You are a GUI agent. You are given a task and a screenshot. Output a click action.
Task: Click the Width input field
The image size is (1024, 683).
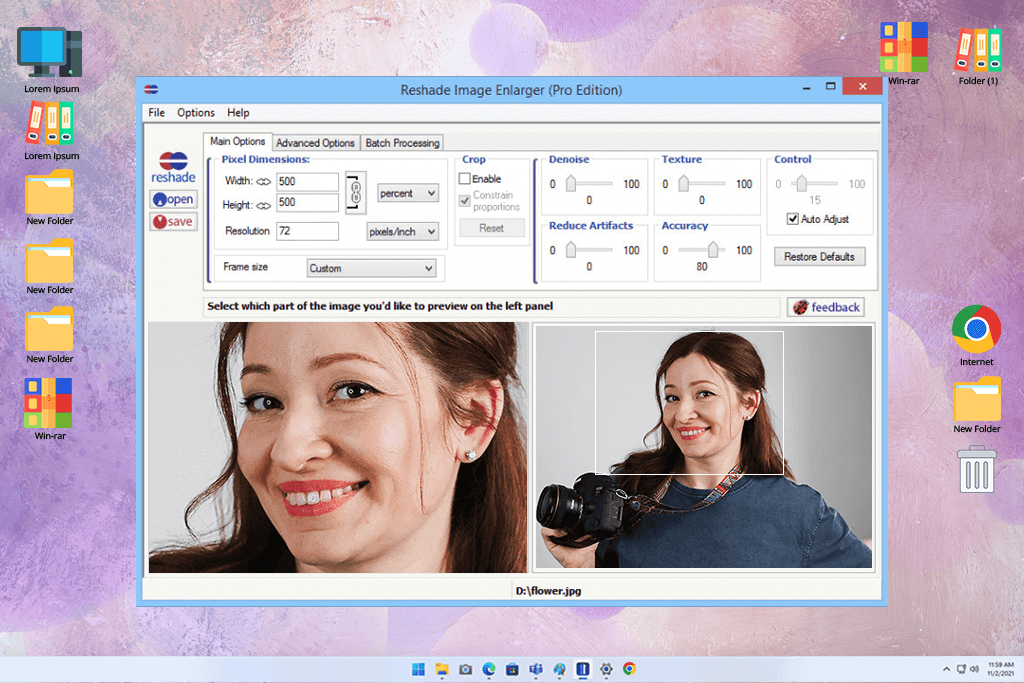(x=307, y=182)
